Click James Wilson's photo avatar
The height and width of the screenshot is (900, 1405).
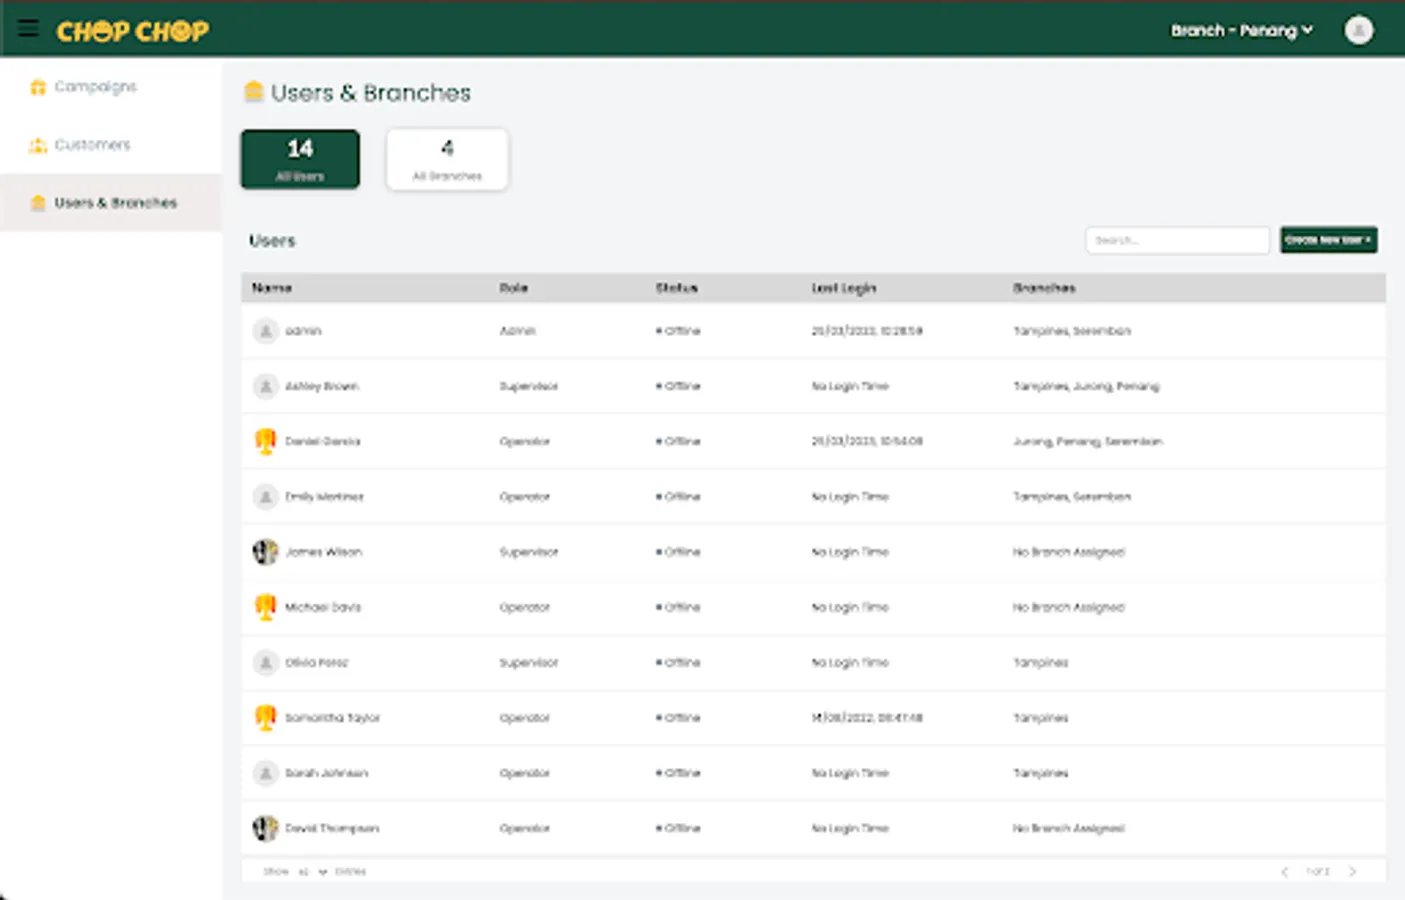click(x=265, y=552)
